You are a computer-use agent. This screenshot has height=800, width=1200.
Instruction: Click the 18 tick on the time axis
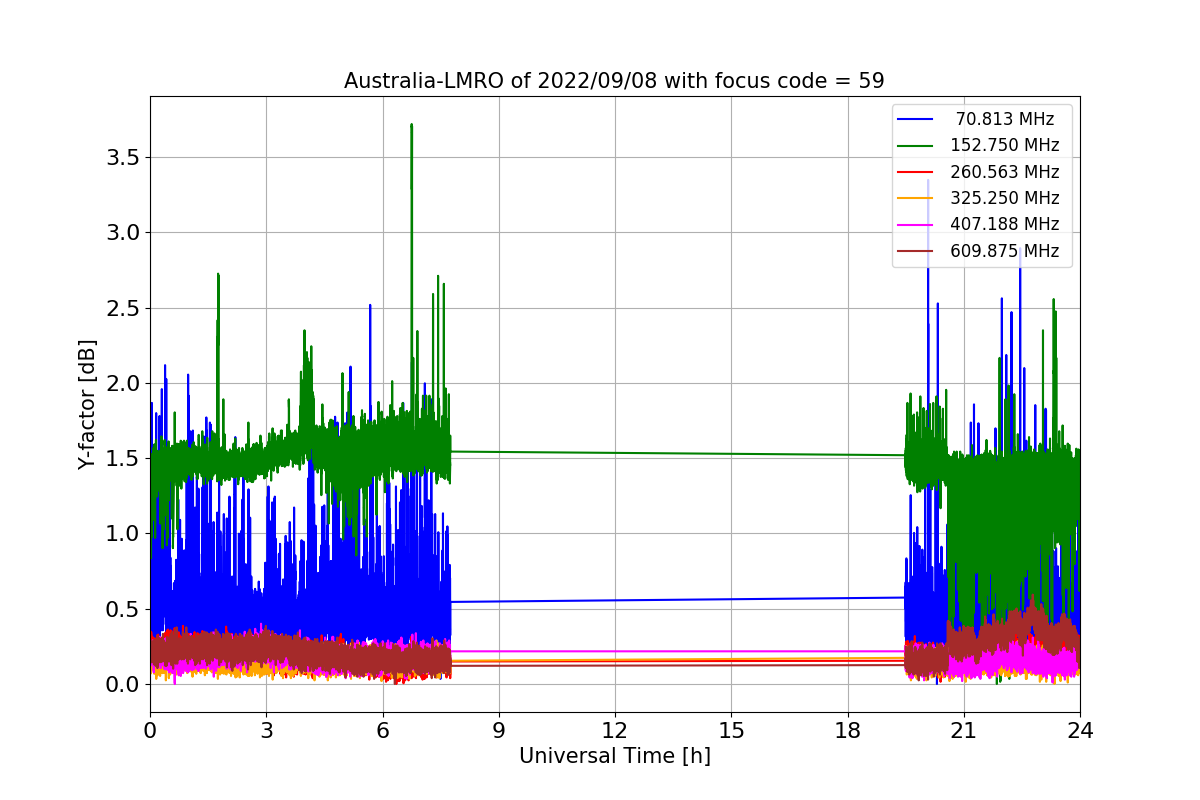[x=847, y=731]
